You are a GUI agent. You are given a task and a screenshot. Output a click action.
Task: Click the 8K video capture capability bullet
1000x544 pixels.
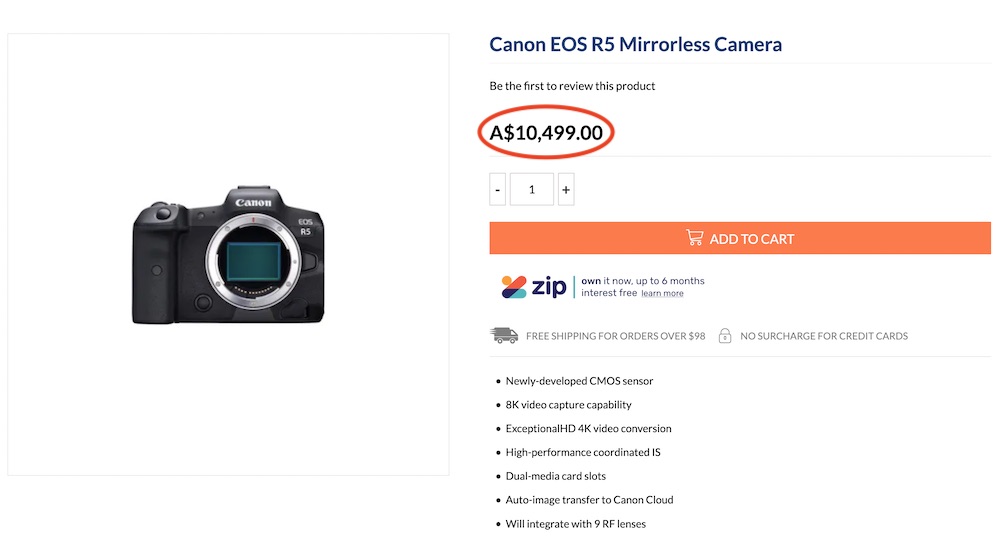(568, 405)
